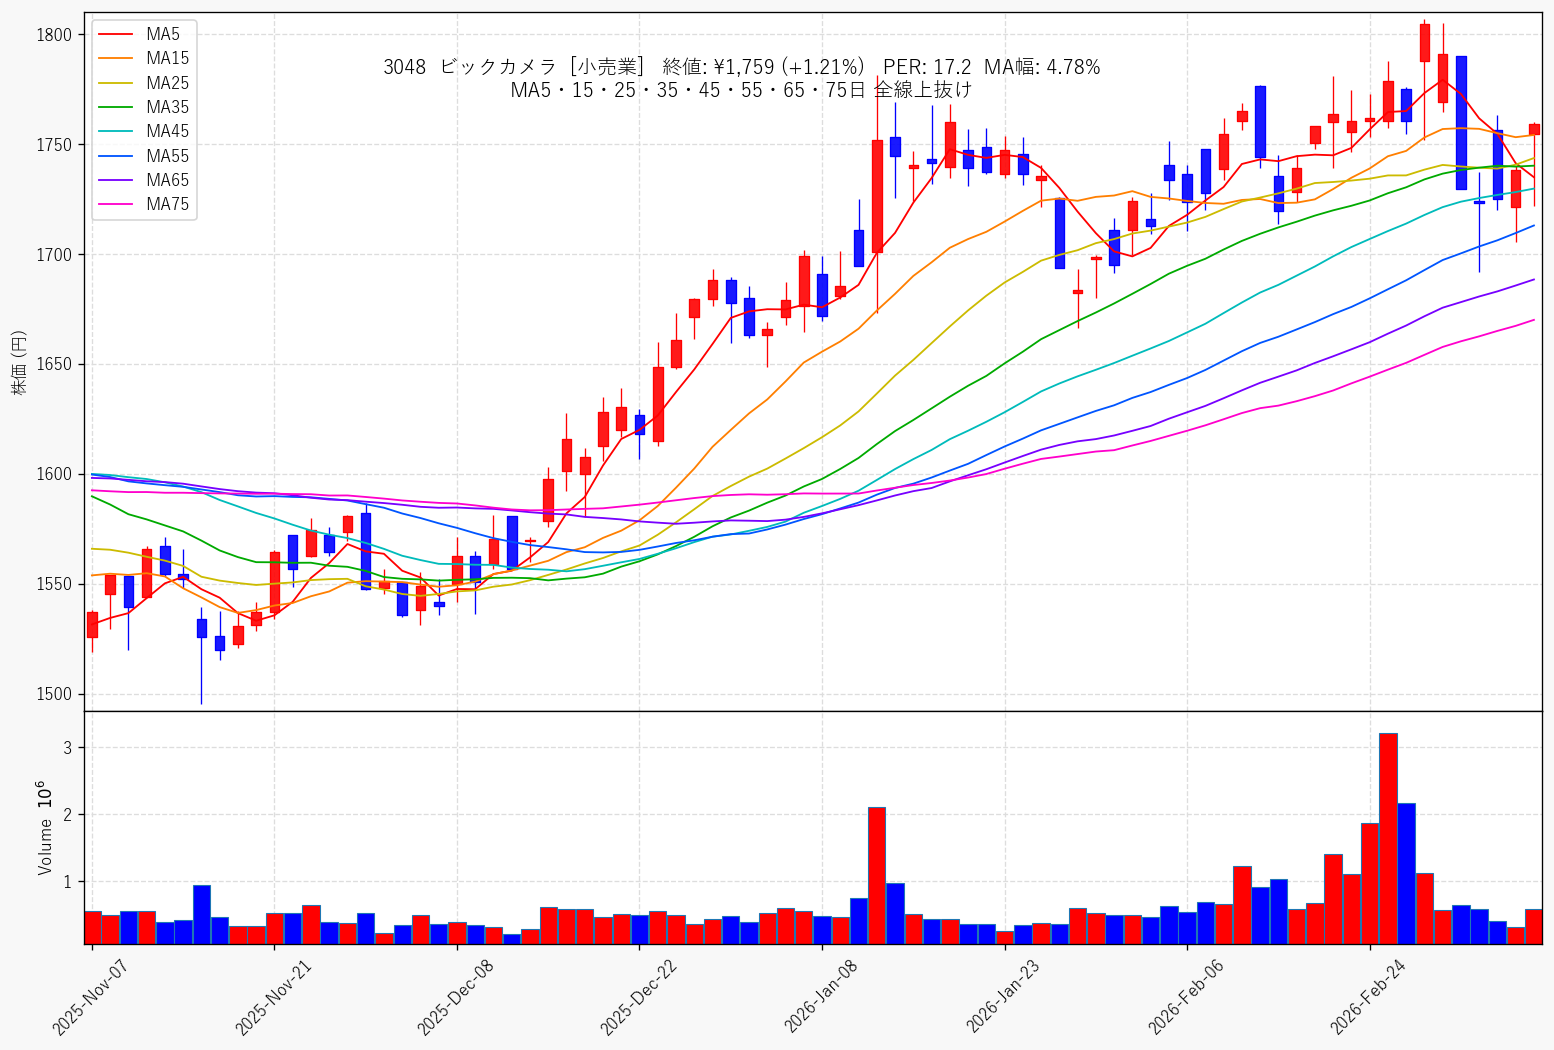Click the tallest red volume bar above 3 million
The height and width of the screenshot is (1050, 1554).
click(x=1388, y=838)
